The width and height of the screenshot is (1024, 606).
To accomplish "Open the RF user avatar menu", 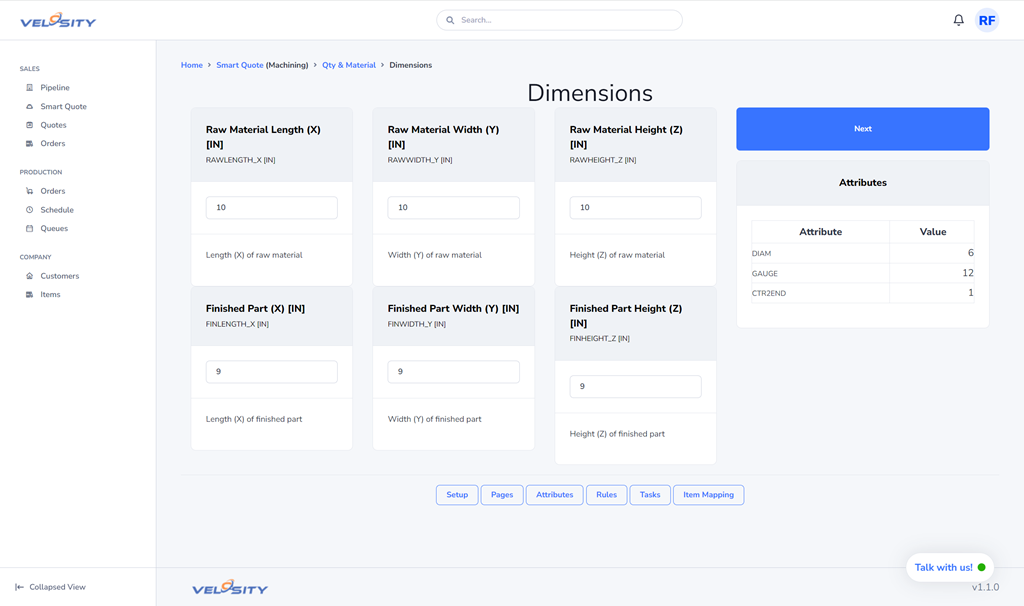I will click(986, 20).
